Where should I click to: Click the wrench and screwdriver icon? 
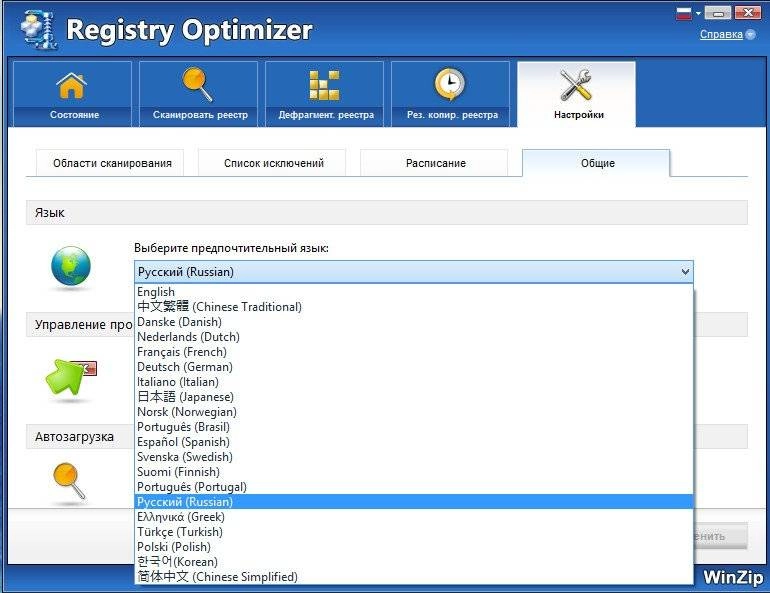tap(576, 85)
